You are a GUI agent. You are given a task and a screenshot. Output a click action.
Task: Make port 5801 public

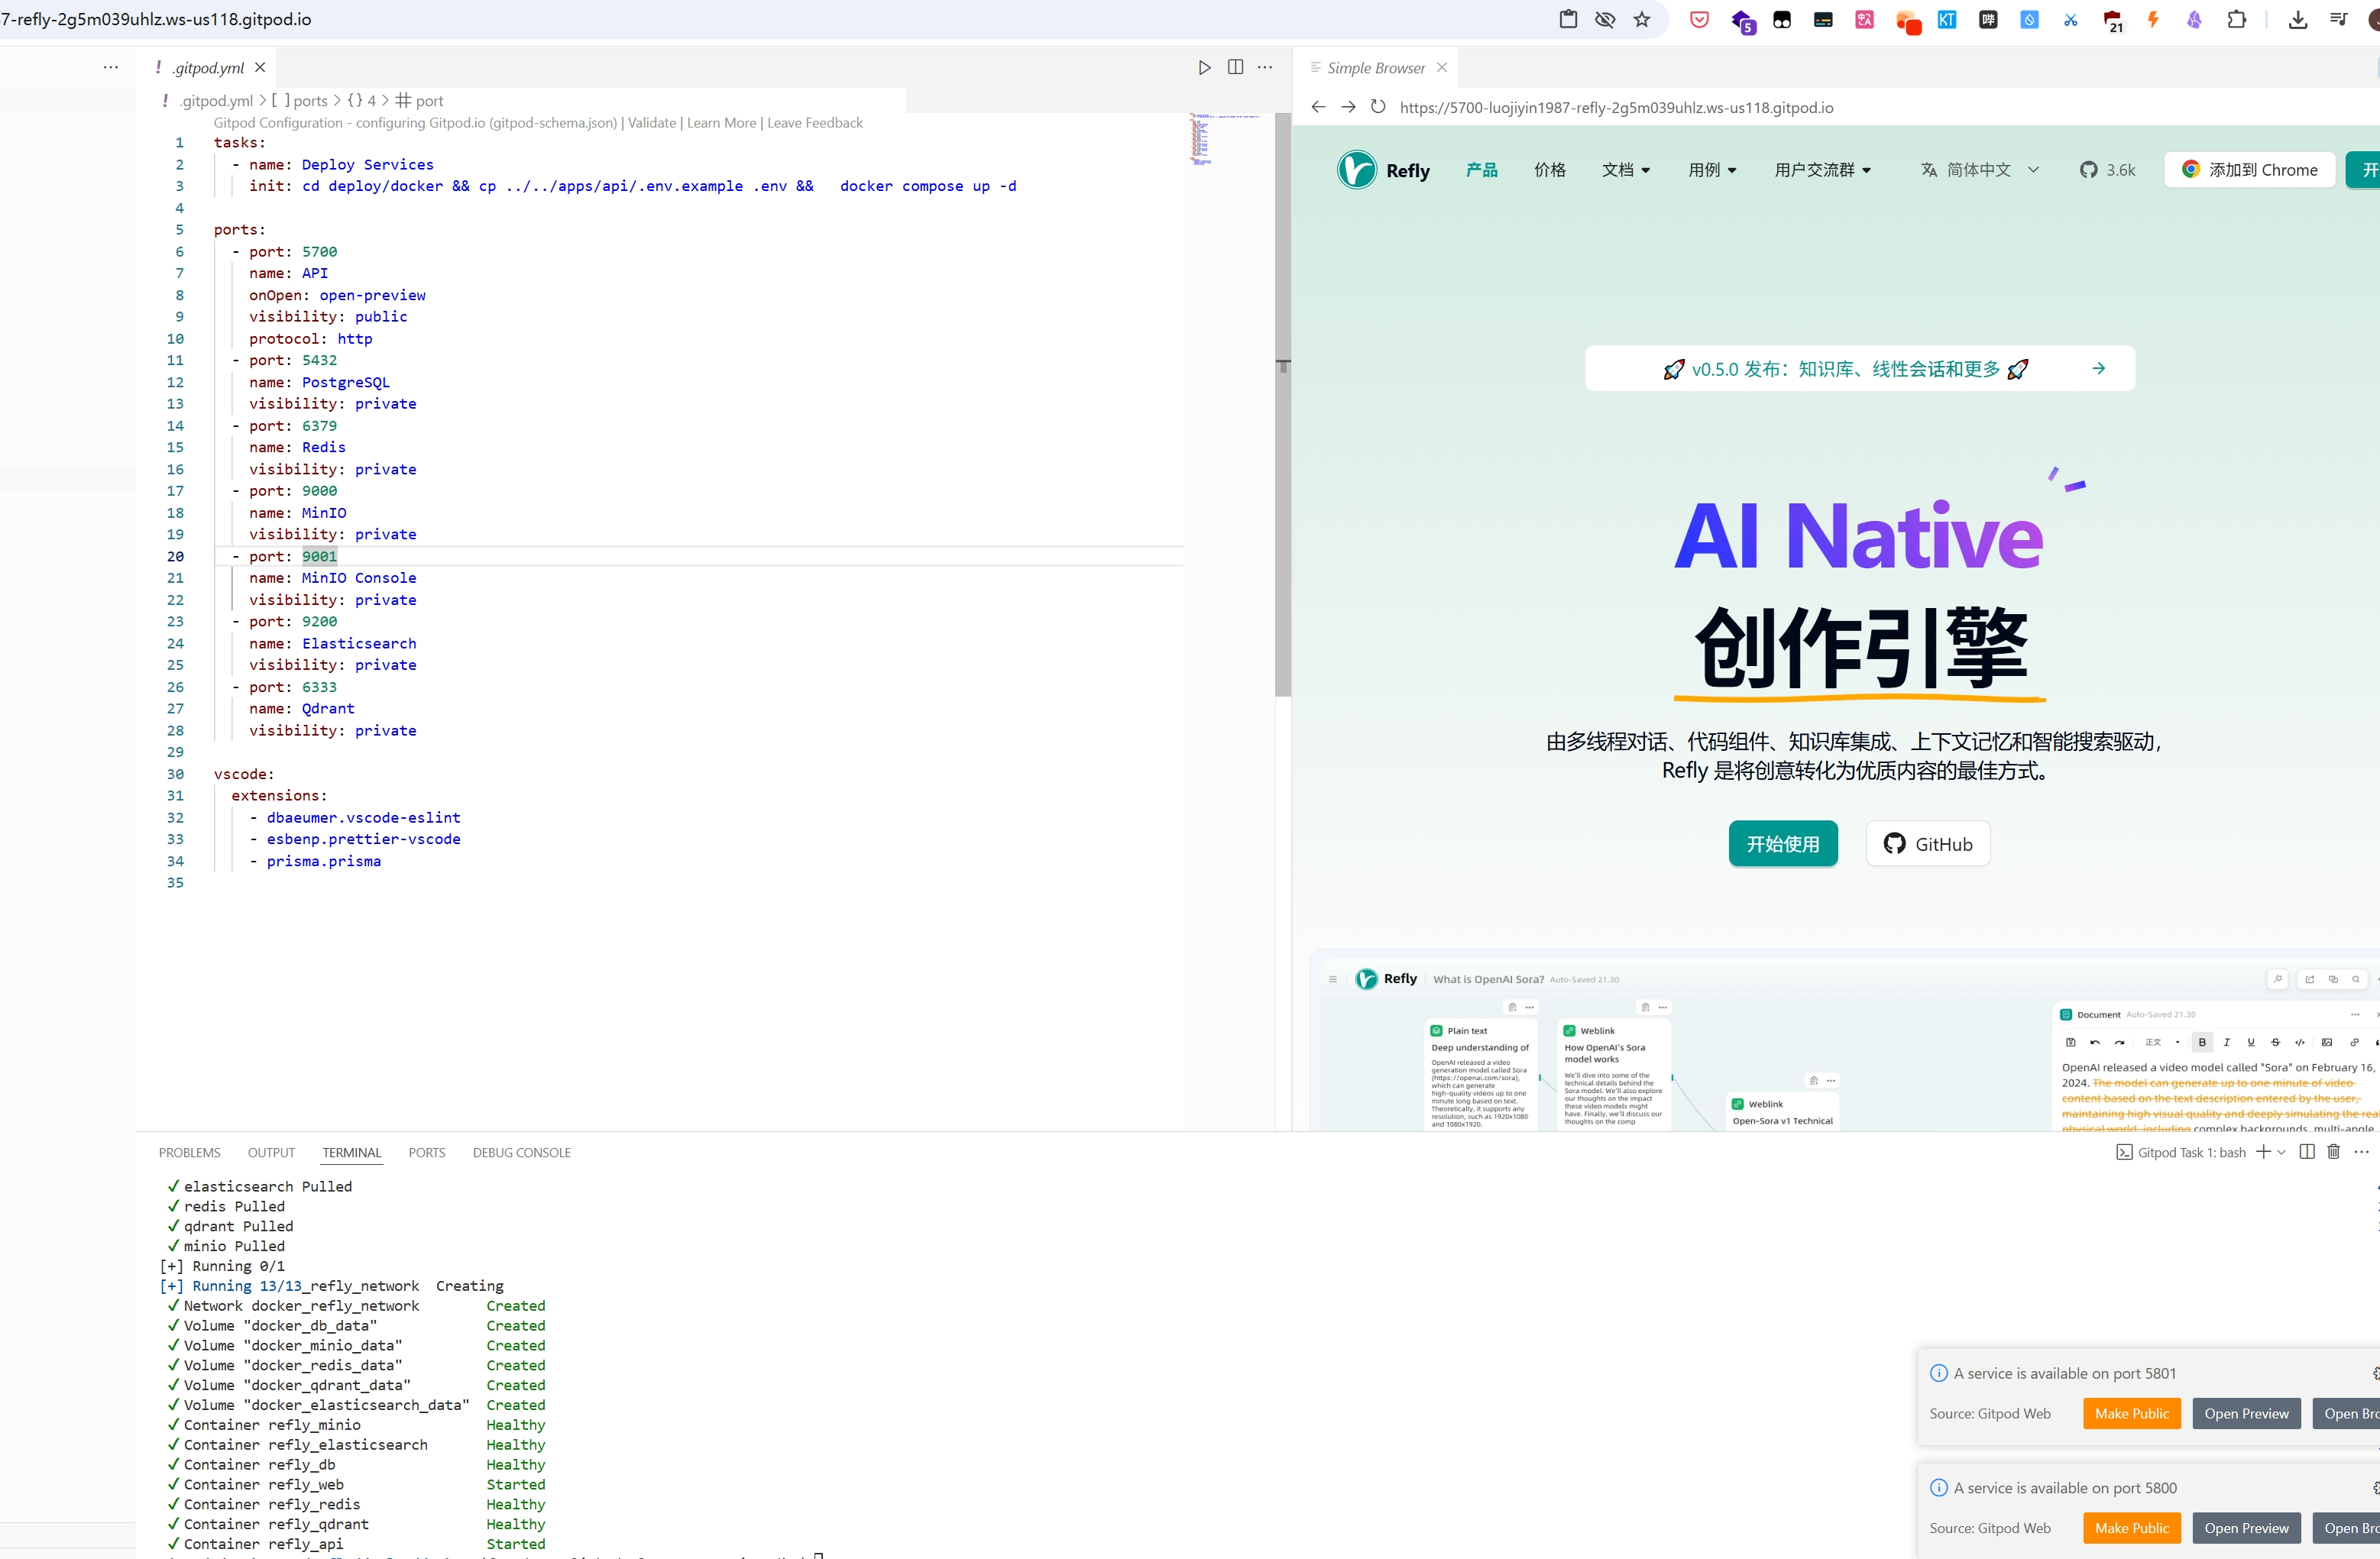pos(2131,1413)
